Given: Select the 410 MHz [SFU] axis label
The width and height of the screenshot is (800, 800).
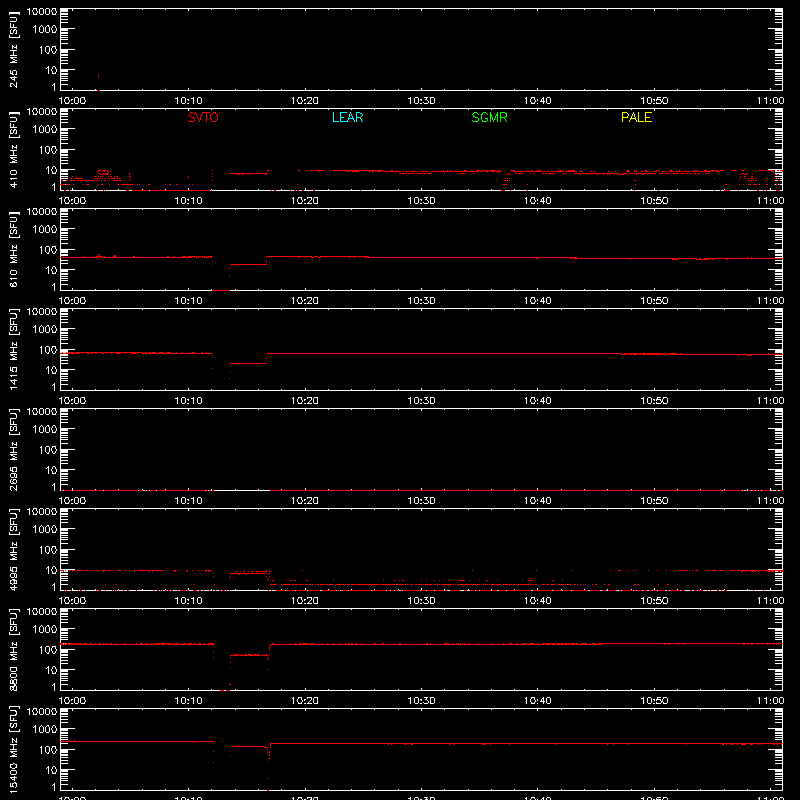Looking at the screenshot, I should click(13, 149).
